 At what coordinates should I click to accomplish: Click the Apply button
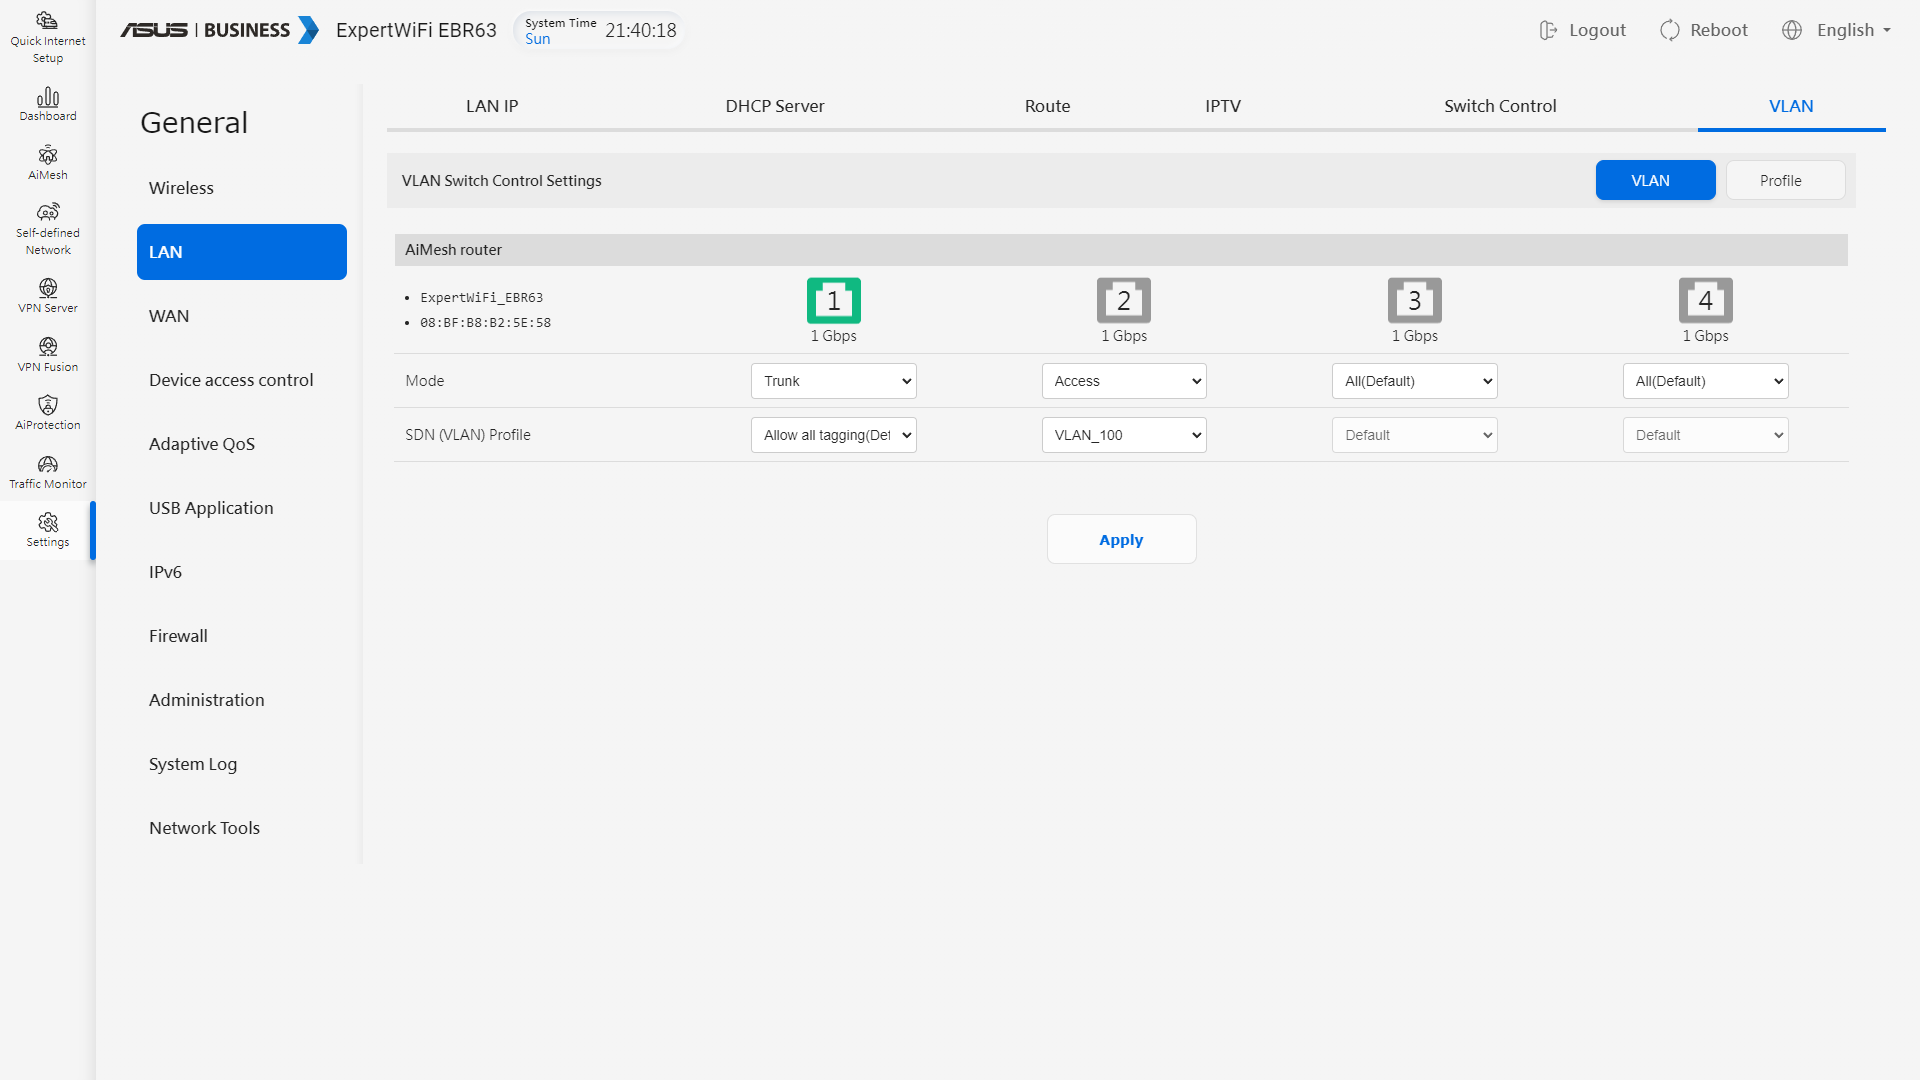point(1120,540)
